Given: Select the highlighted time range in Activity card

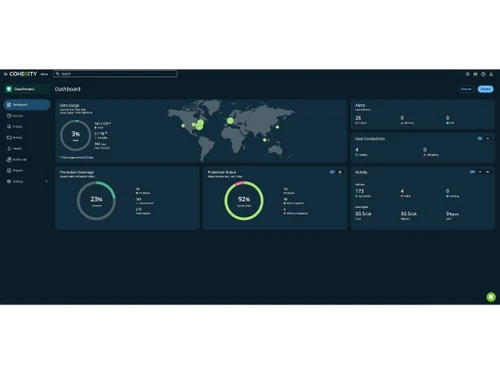Looking at the screenshot, I should [x=472, y=172].
